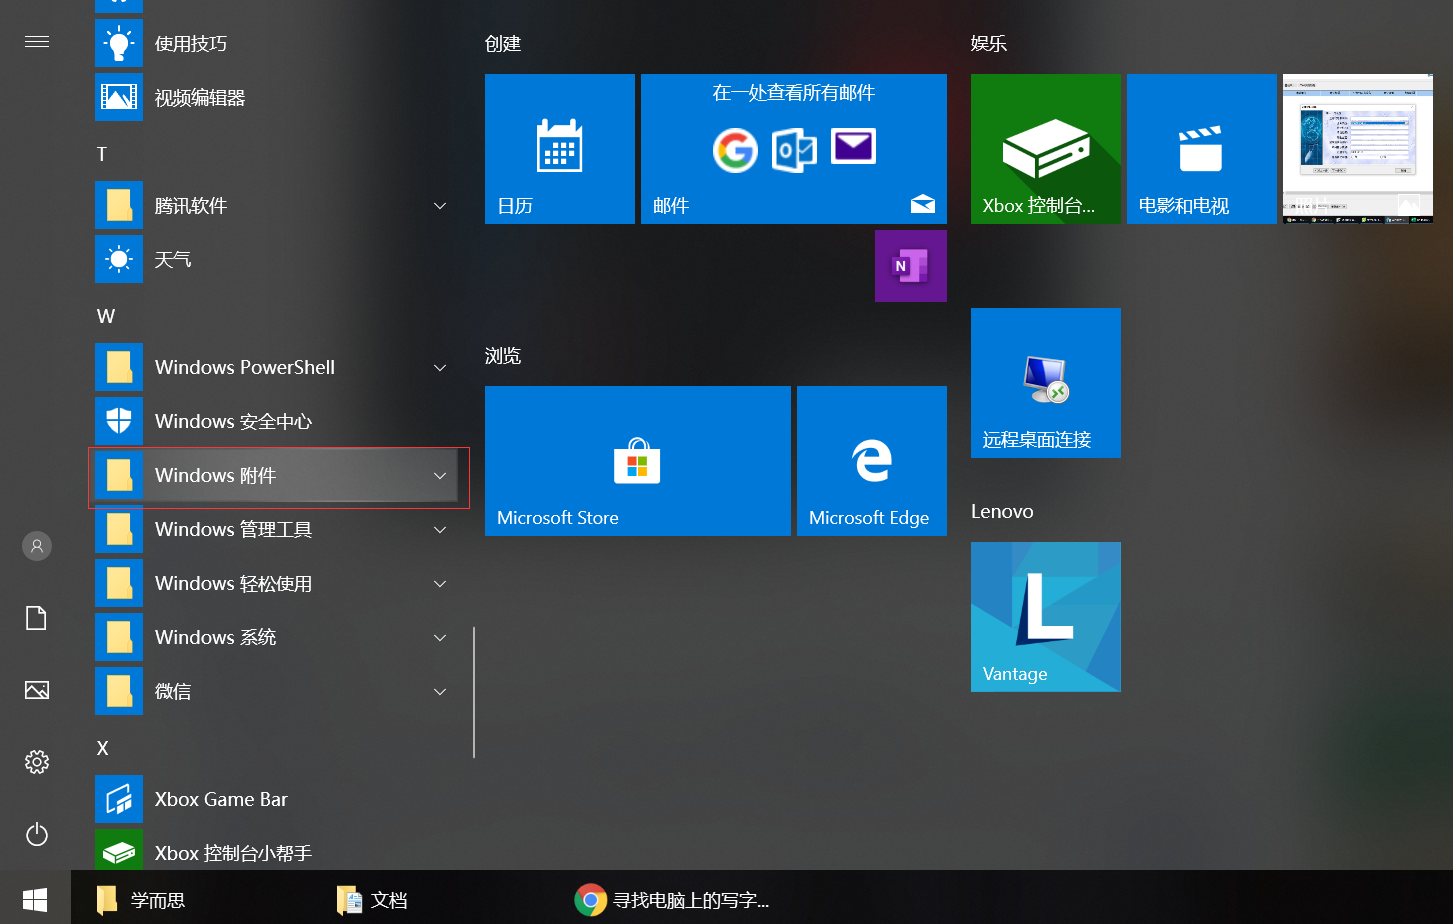Expand the 微信 chevron

440,692
